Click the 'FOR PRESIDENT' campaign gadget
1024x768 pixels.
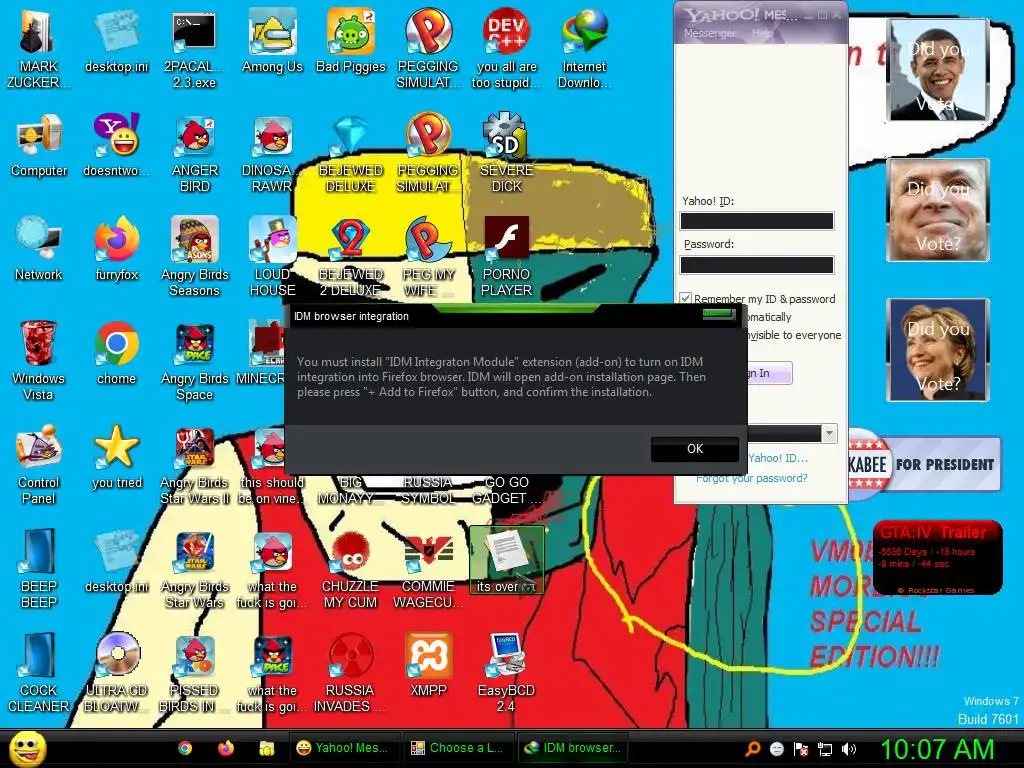pyautogui.click(x=925, y=464)
